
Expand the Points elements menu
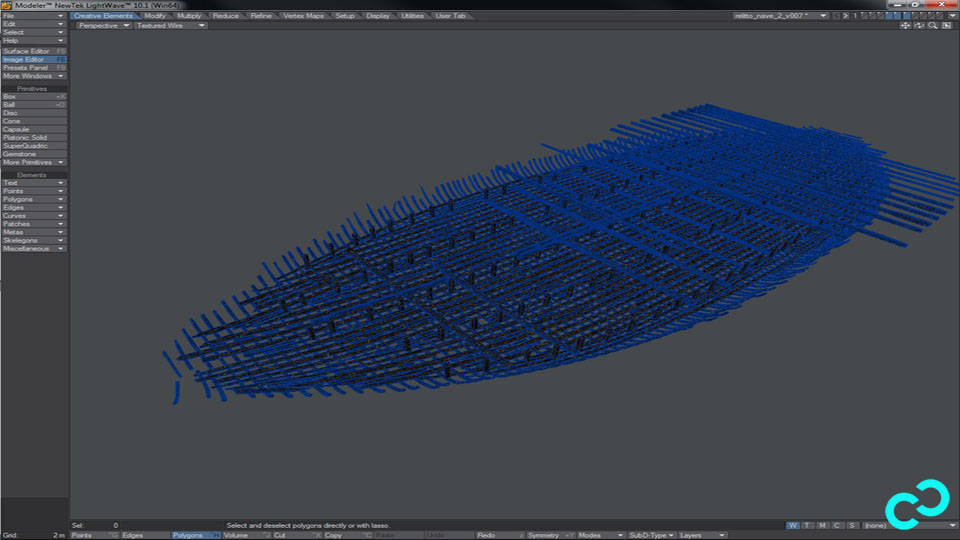tap(34, 191)
